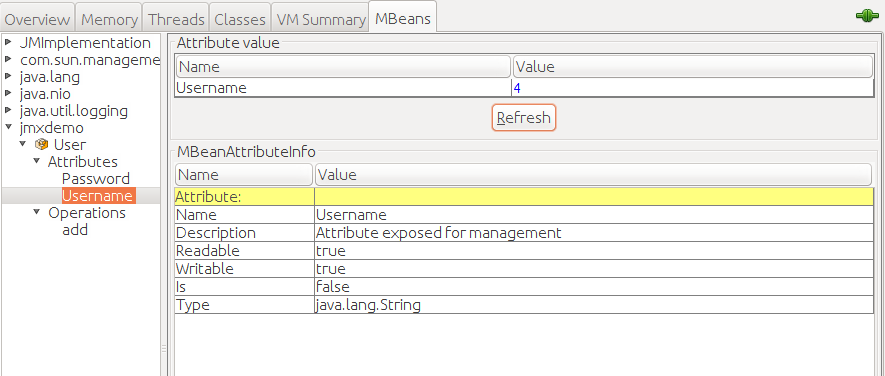Switch to the VM Summary tab
The height and width of the screenshot is (376, 885).
point(320,20)
